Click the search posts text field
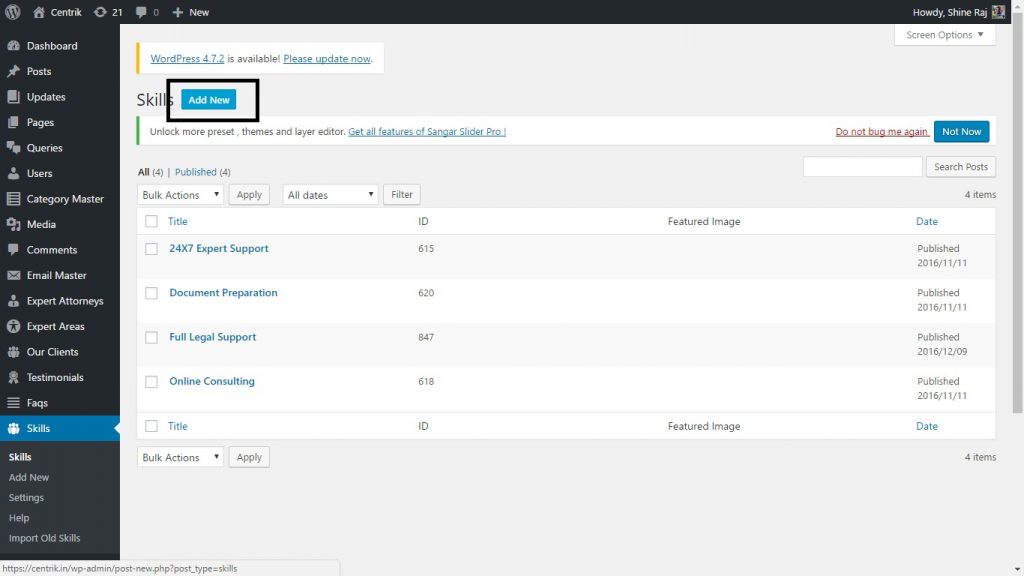This screenshot has width=1024, height=576. (x=862, y=167)
